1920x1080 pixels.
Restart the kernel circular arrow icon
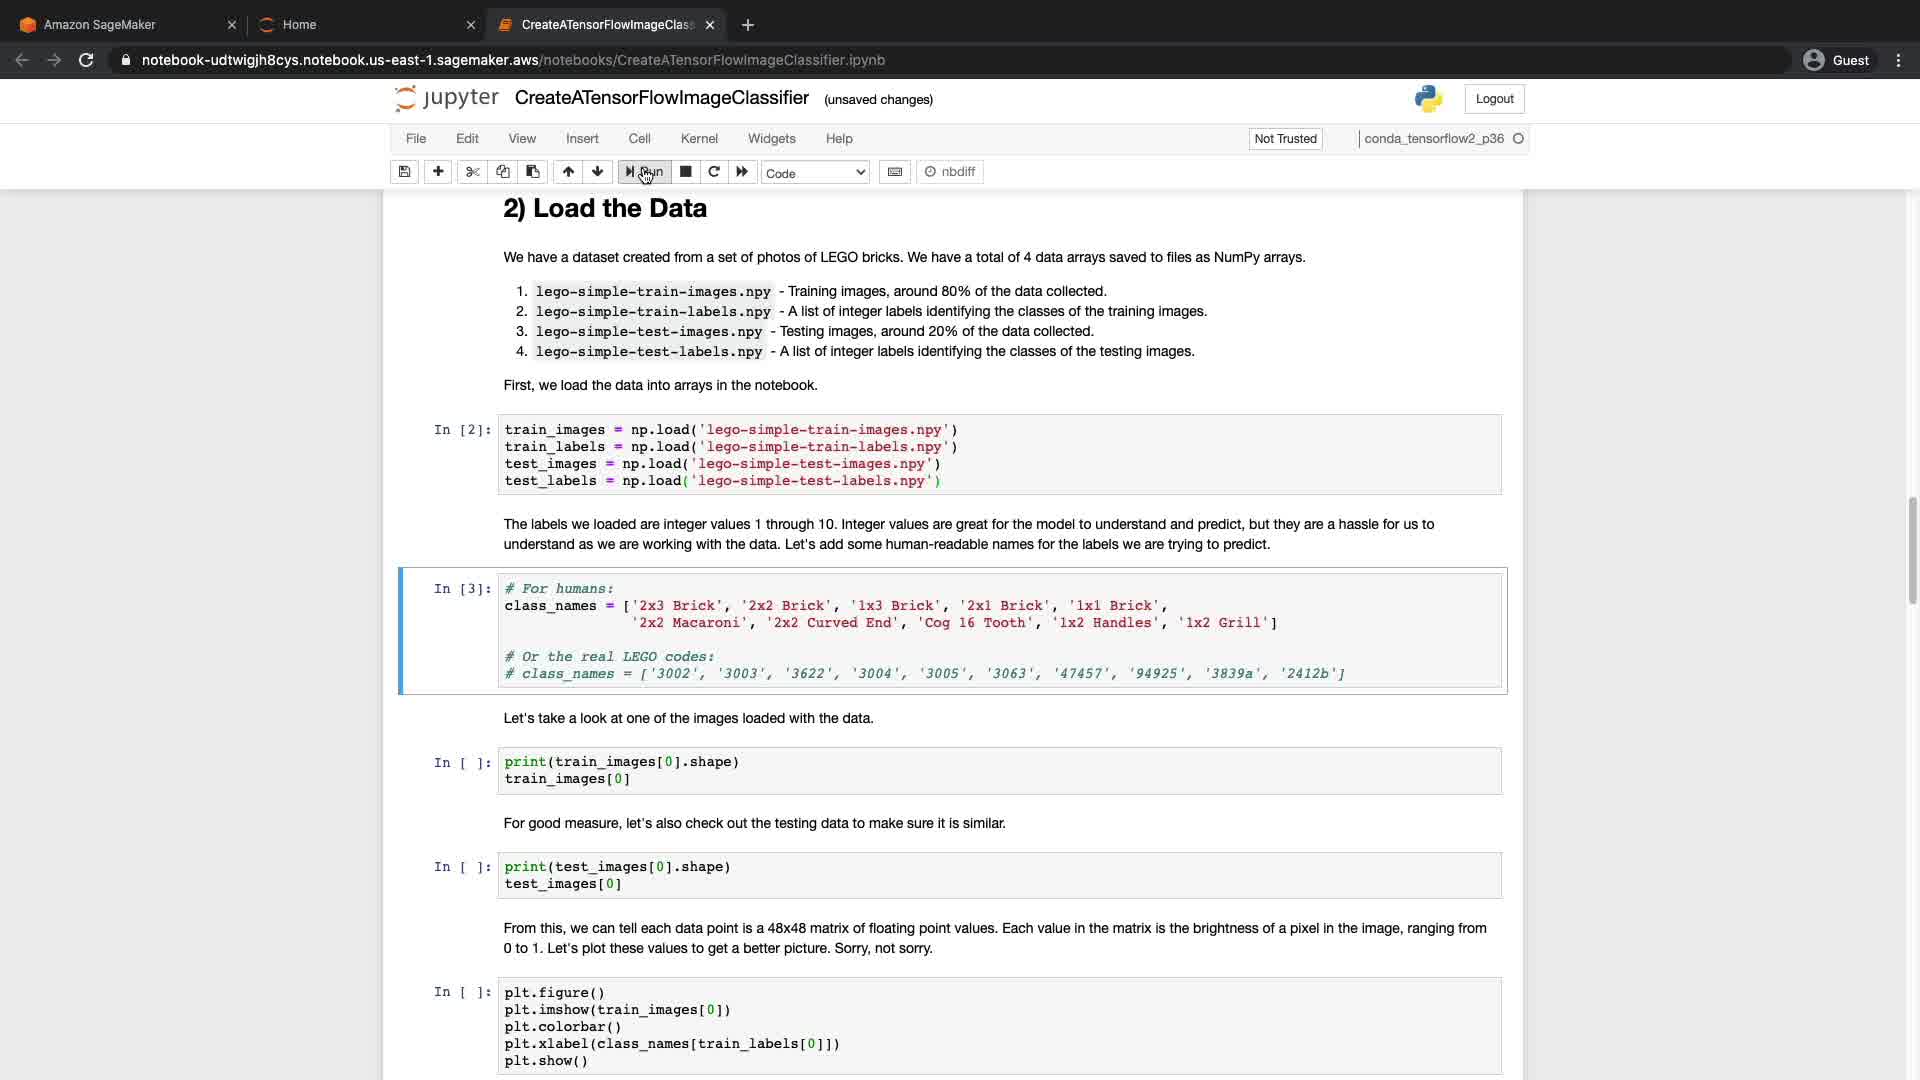click(714, 172)
